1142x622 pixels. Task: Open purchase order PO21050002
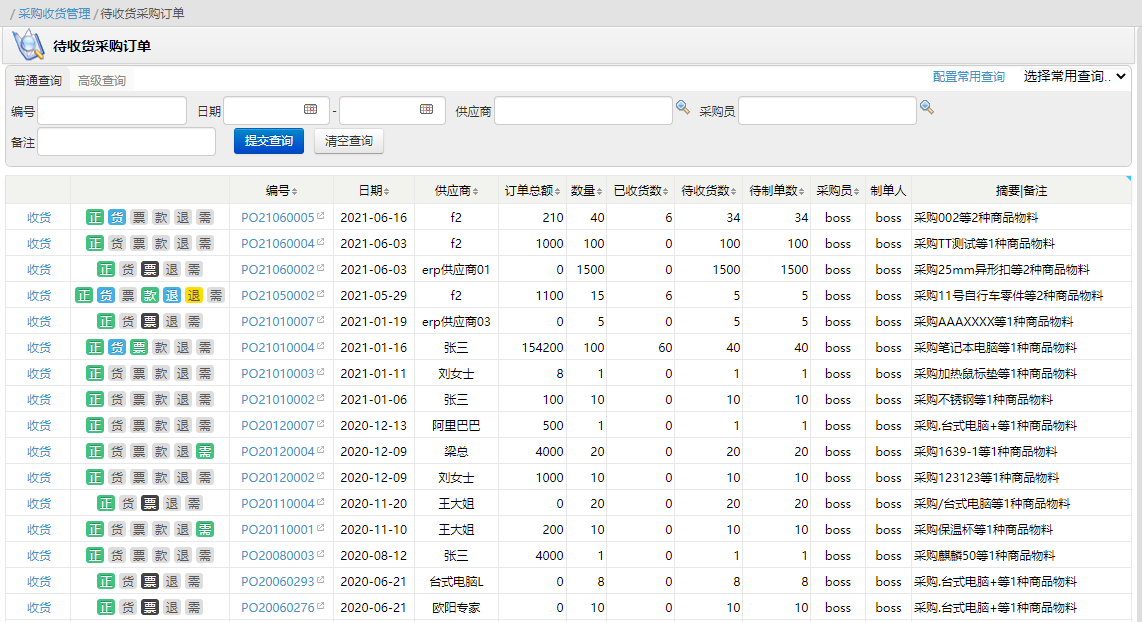click(x=277, y=295)
